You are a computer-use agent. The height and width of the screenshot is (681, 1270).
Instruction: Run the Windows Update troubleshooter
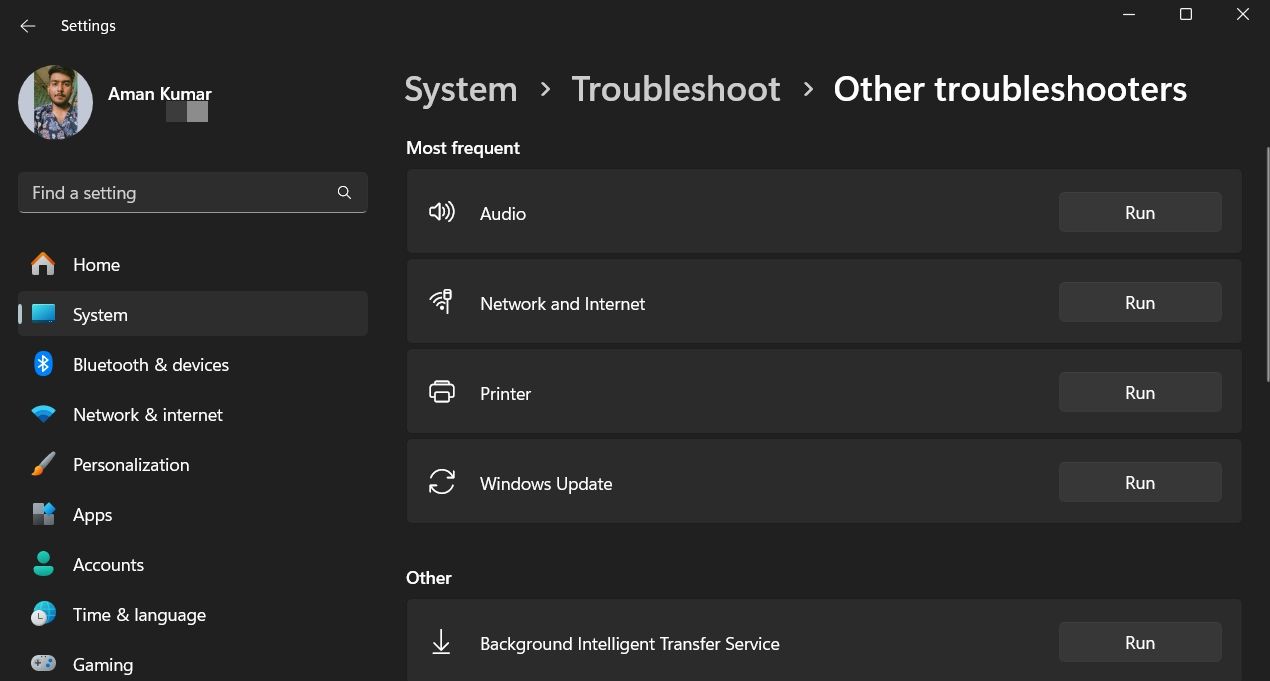click(x=1139, y=482)
